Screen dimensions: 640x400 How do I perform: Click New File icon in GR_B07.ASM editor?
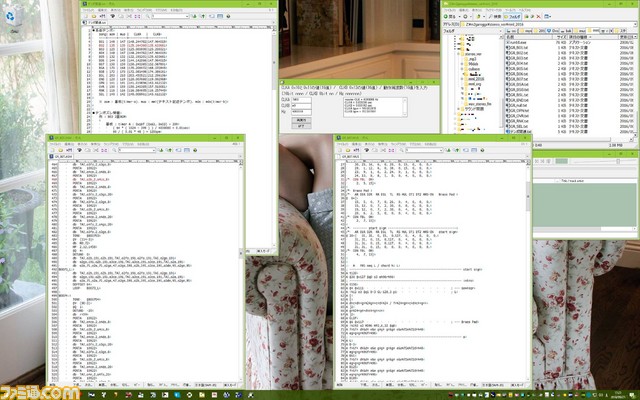click(x=52, y=150)
